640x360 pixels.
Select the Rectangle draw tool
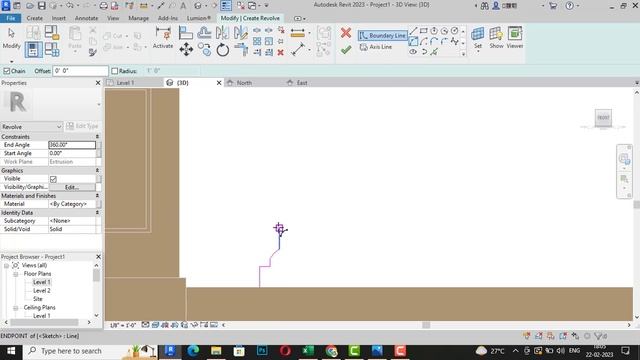(x=424, y=31)
